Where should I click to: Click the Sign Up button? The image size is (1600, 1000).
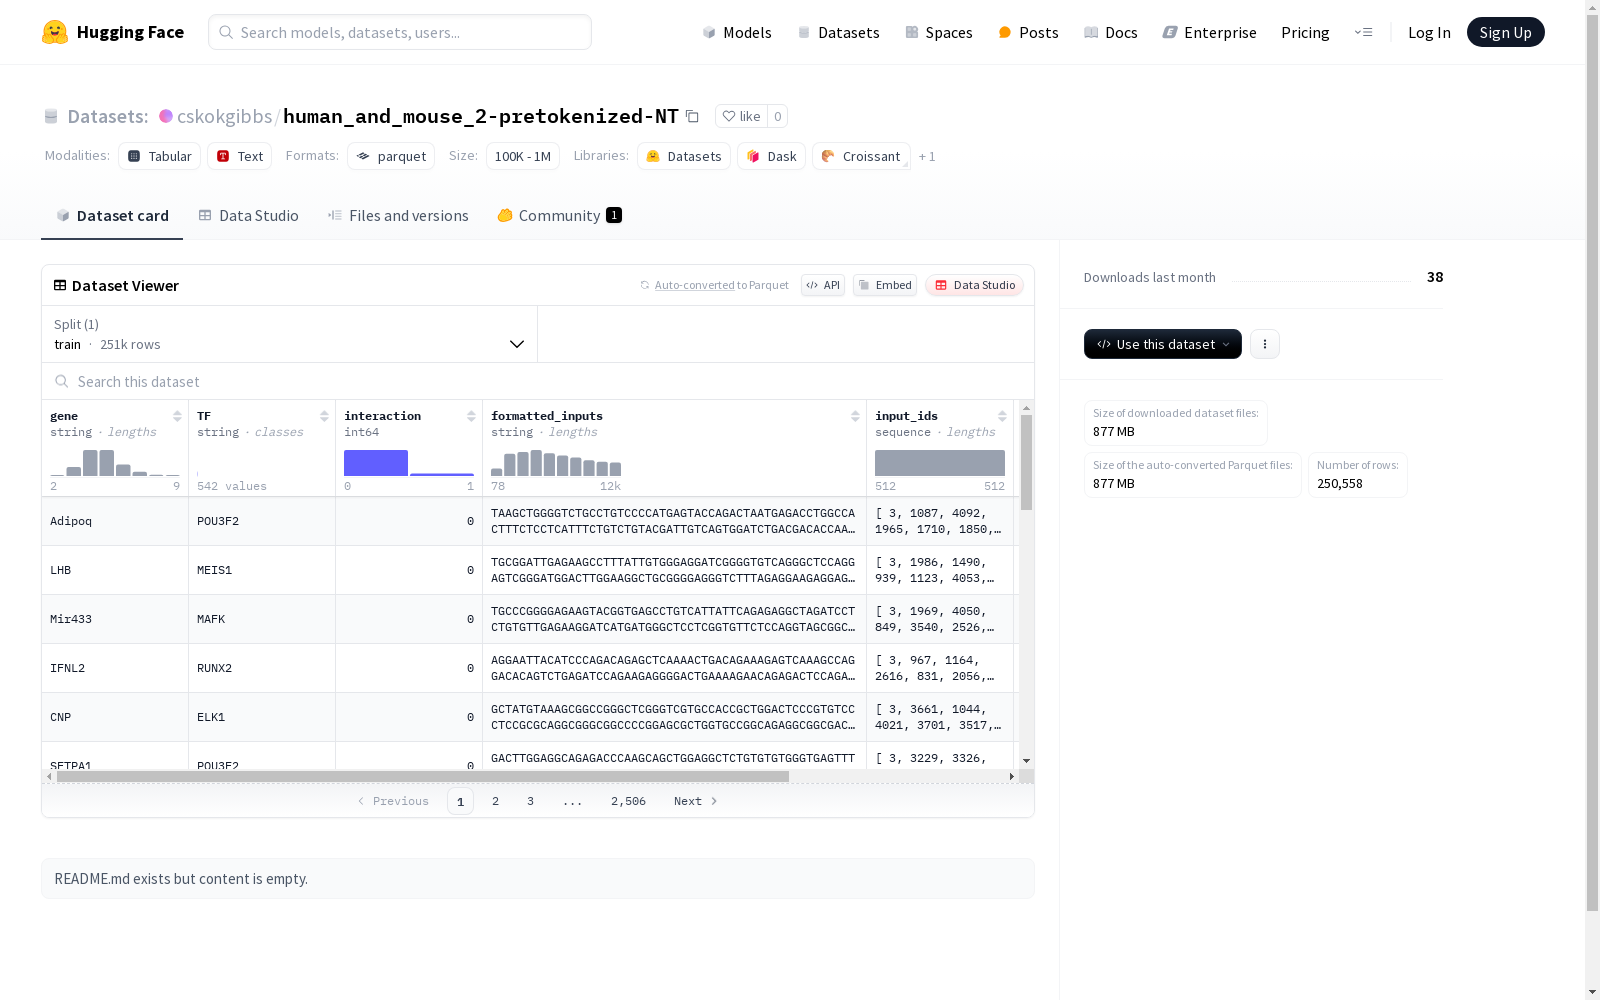[1506, 32]
